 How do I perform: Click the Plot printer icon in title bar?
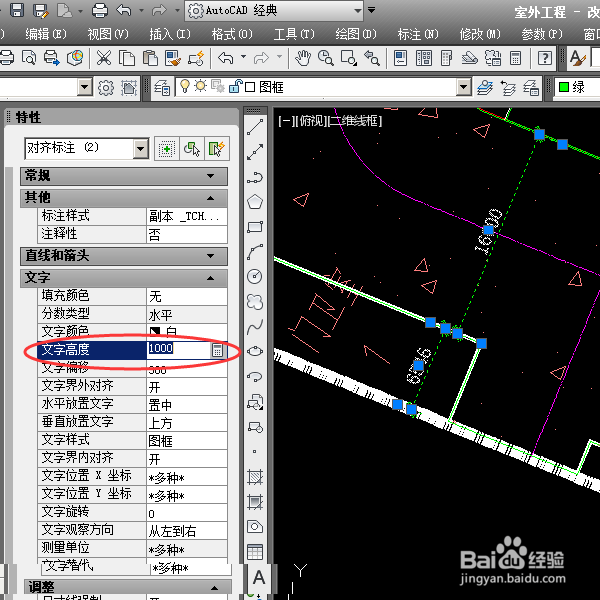(x=100, y=10)
